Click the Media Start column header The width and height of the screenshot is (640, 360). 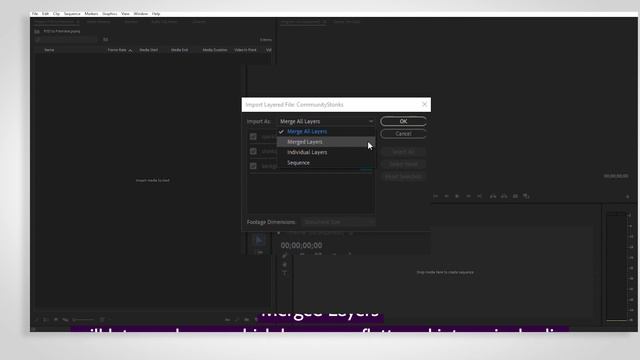(x=149, y=50)
